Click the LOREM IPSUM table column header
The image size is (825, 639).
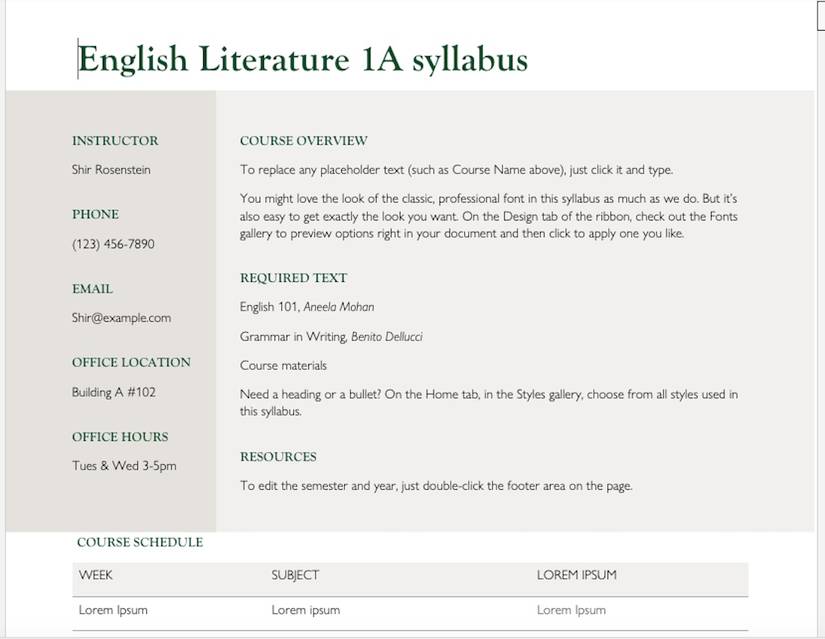tap(577, 575)
